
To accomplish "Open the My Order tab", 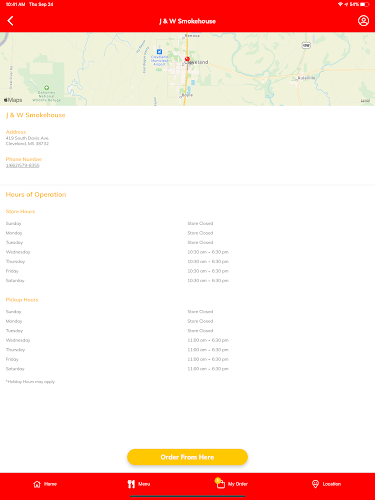I will click(x=232, y=484).
